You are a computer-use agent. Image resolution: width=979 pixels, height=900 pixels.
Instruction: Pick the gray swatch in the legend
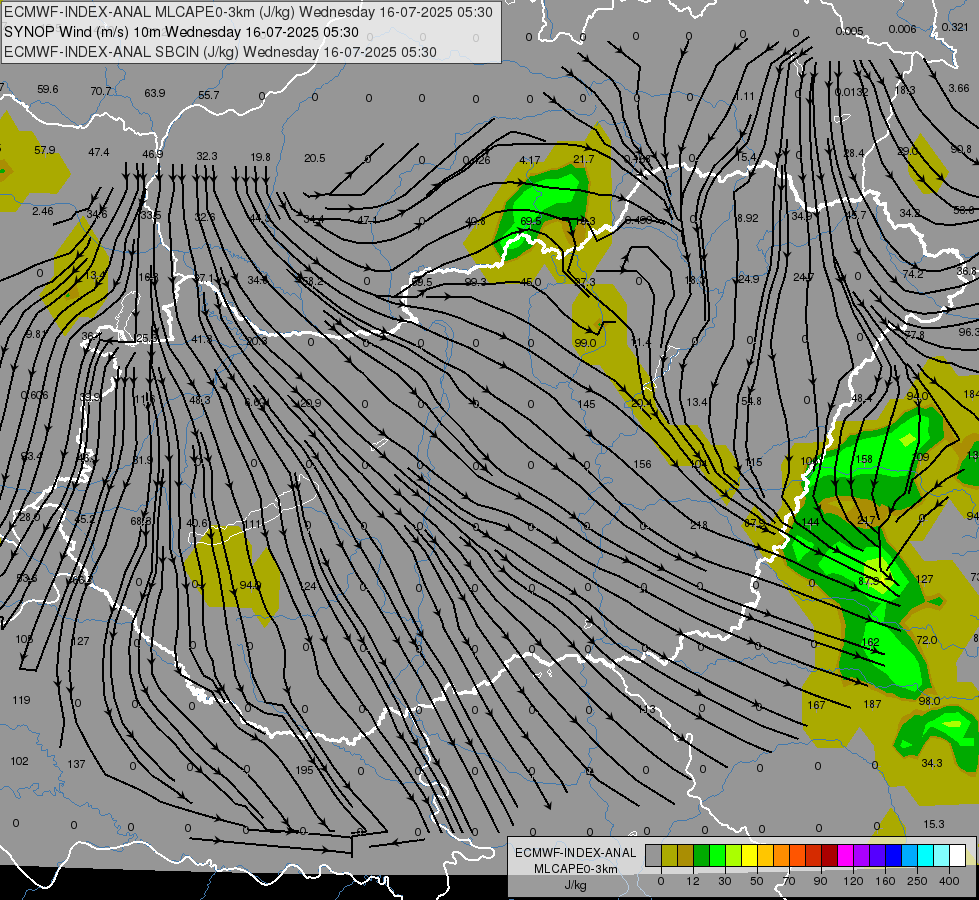click(653, 855)
